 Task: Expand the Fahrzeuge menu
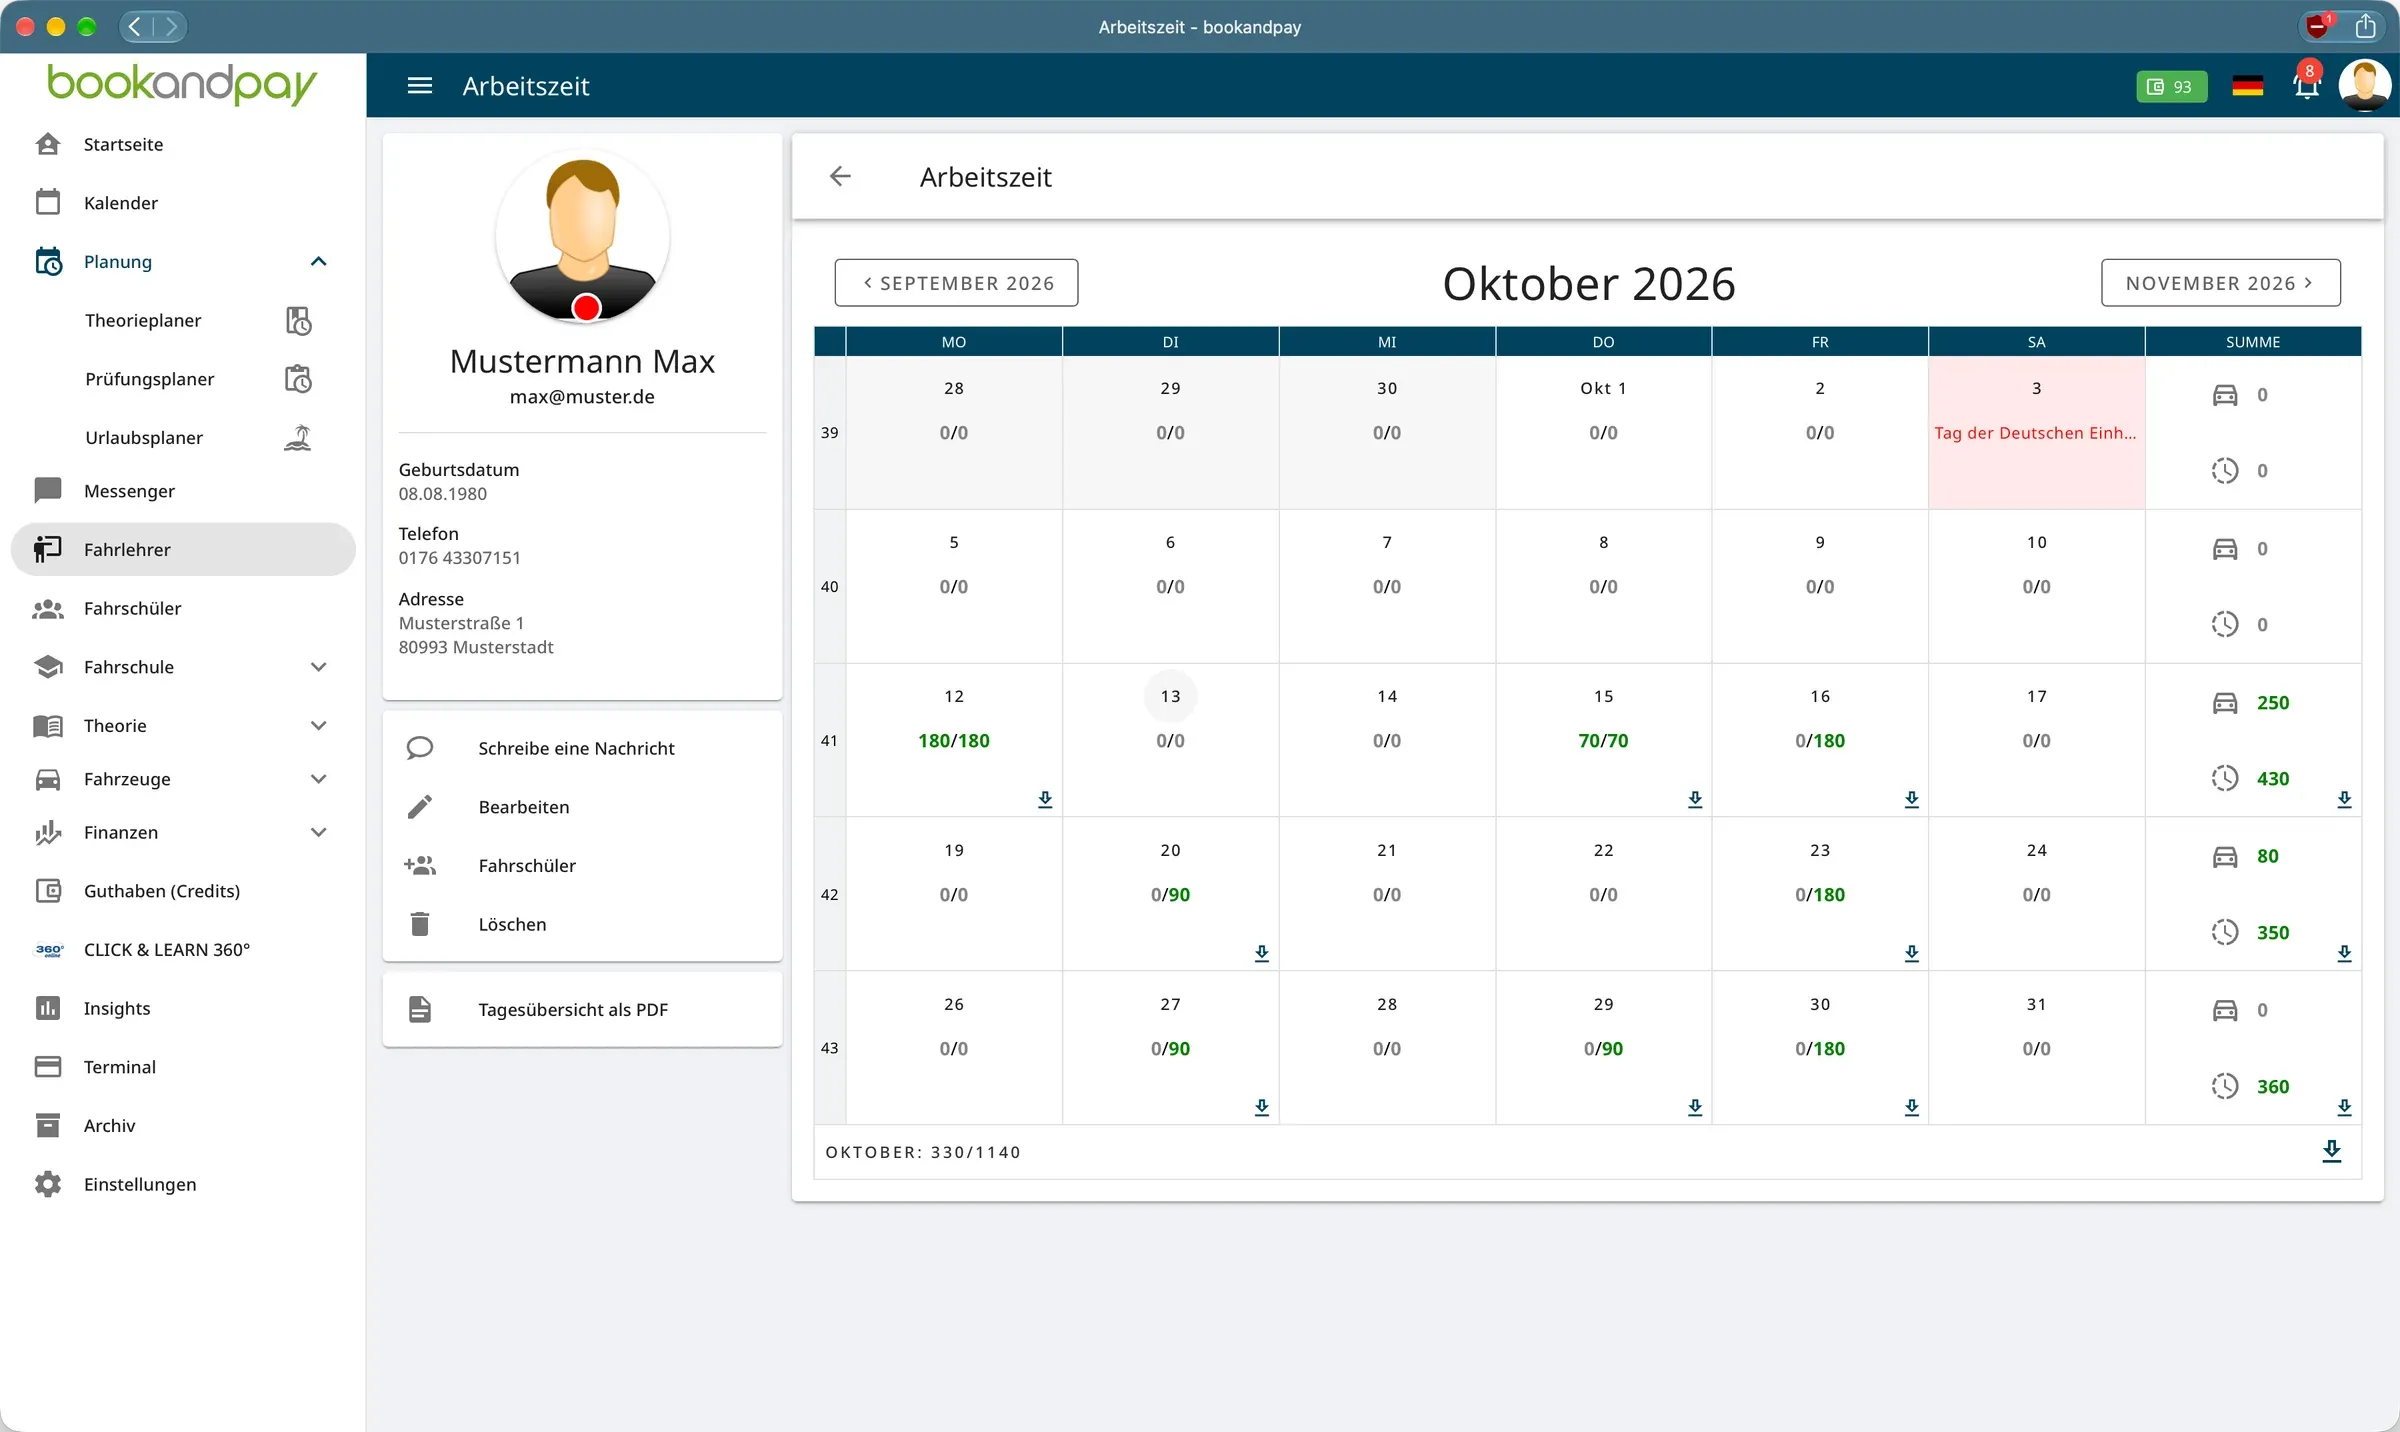pos(318,779)
